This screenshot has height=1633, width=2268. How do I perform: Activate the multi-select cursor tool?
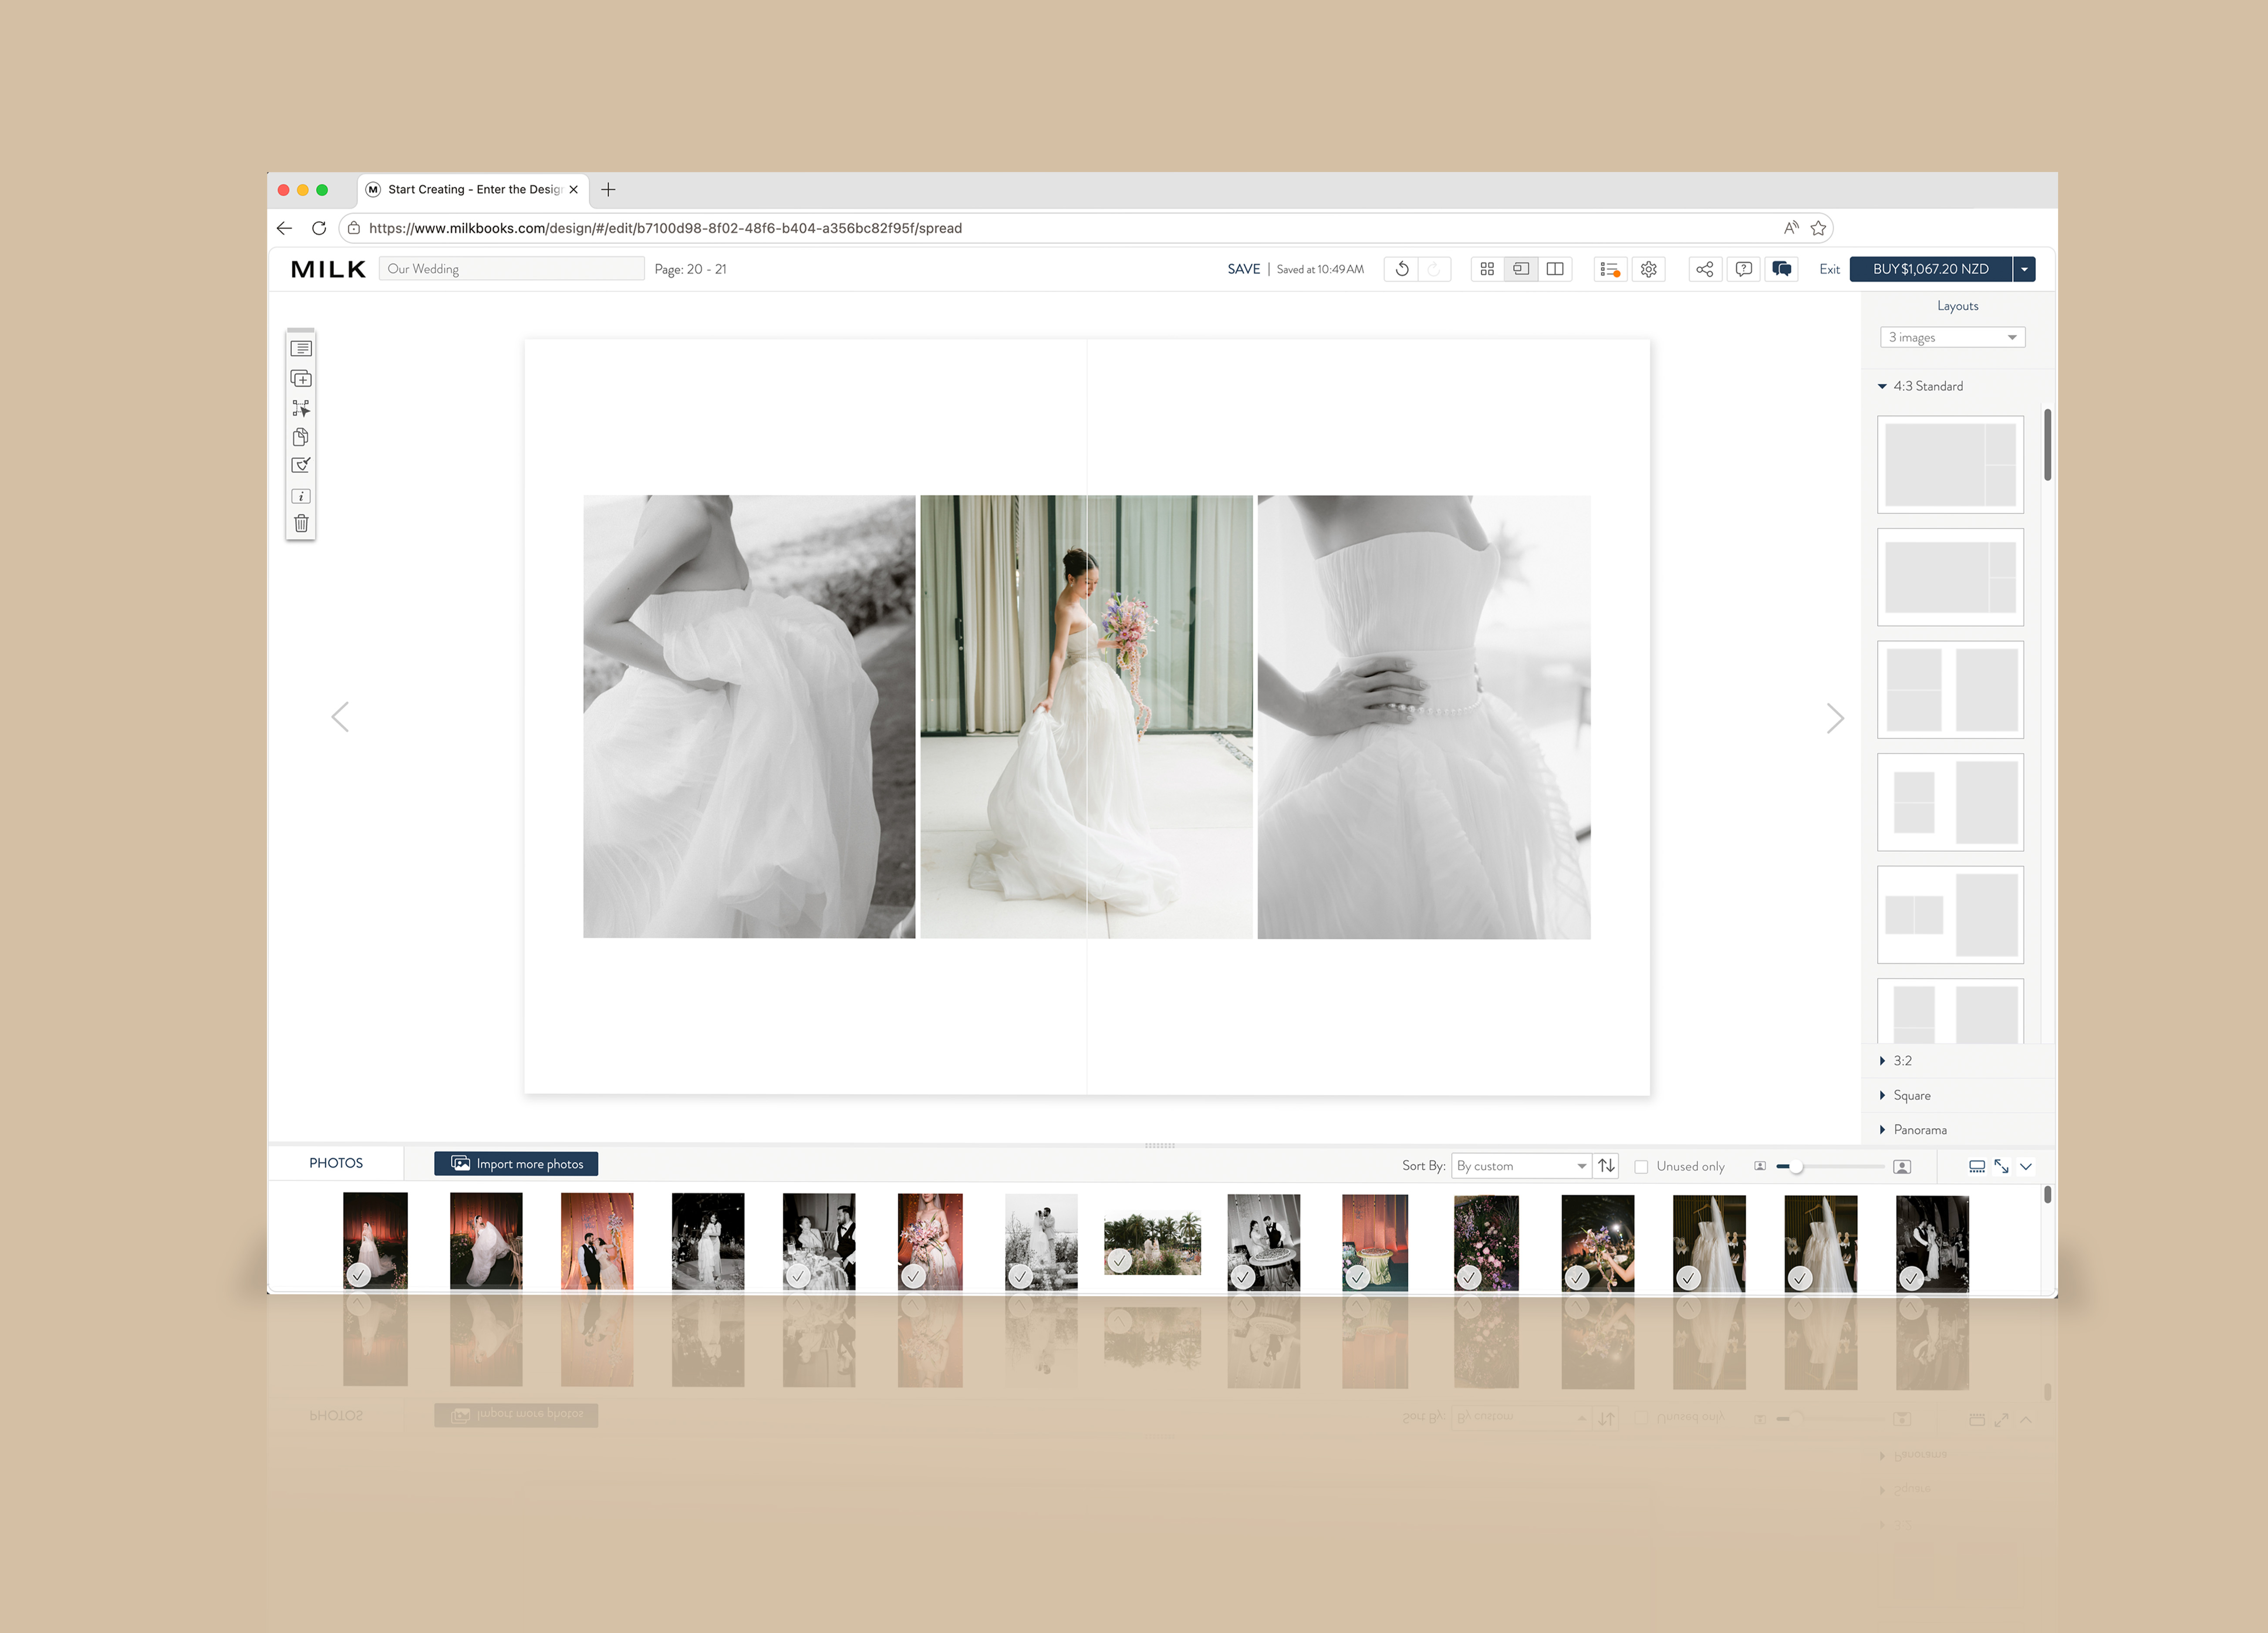point(301,408)
